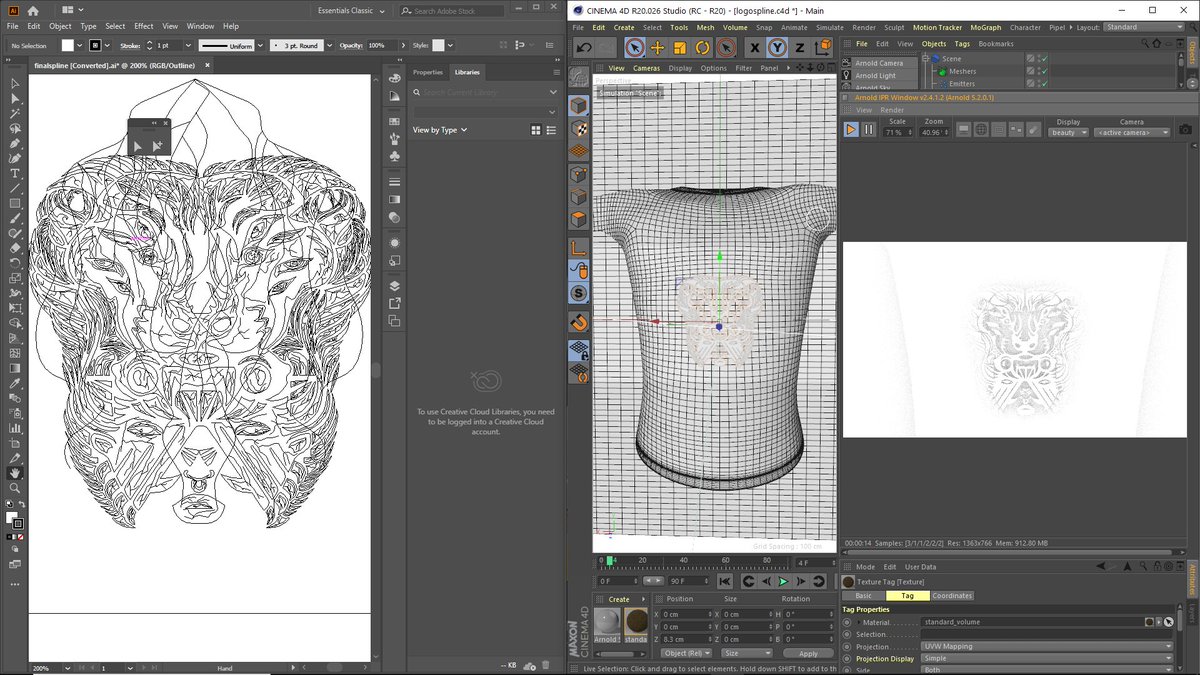Toggle the X axis lock
Image resolution: width=1200 pixels, height=675 pixels.
(x=755, y=47)
